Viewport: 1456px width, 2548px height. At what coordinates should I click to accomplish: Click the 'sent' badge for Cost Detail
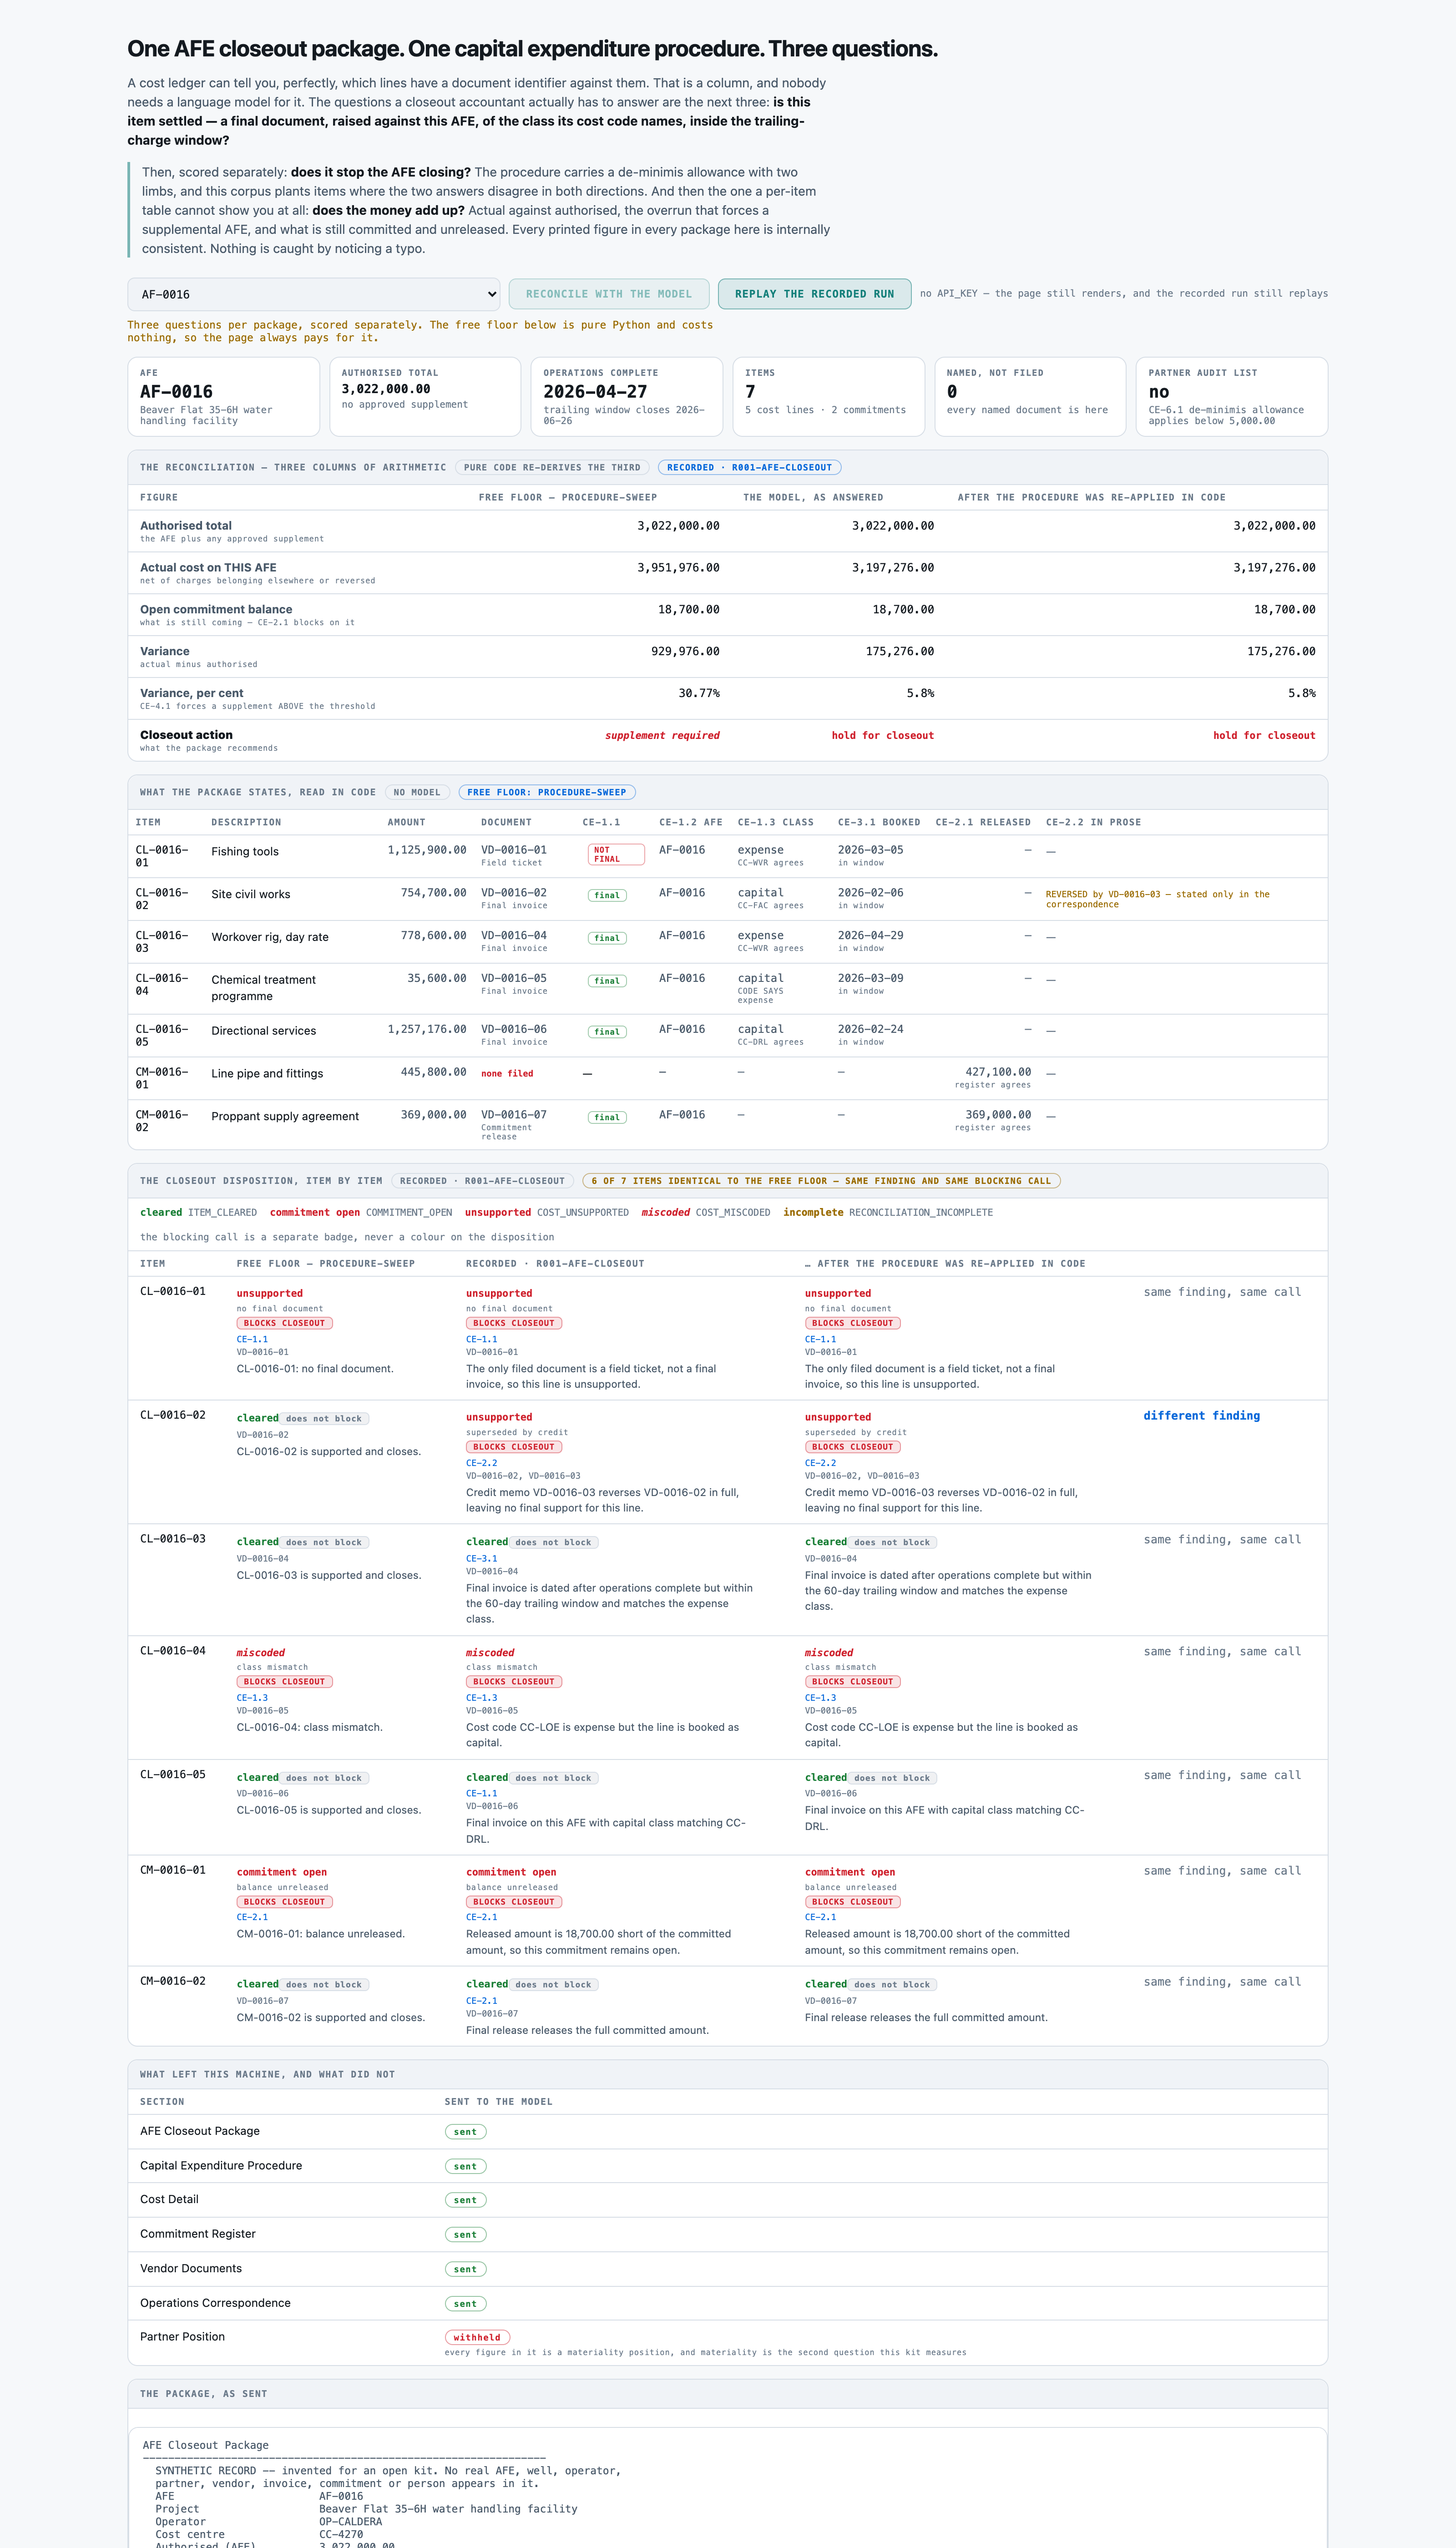coord(465,2200)
